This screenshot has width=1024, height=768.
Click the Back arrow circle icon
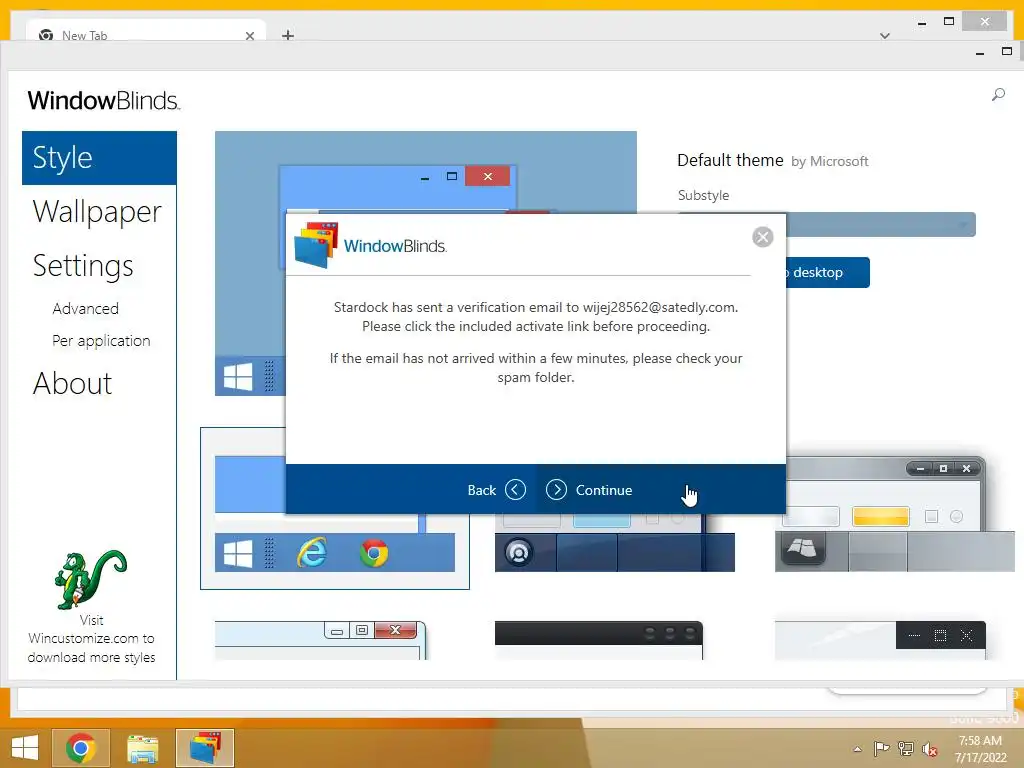click(515, 490)
